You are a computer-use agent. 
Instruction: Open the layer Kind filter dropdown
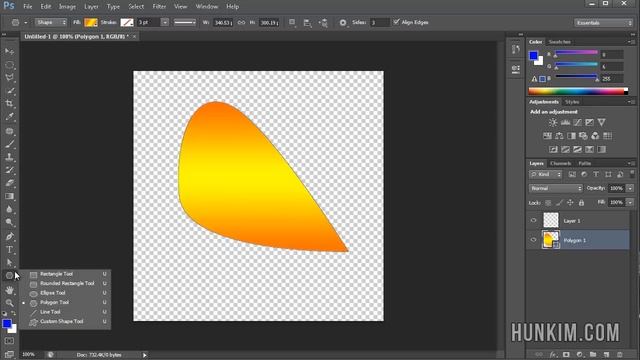pyautogui.click(x=546, y=174)
